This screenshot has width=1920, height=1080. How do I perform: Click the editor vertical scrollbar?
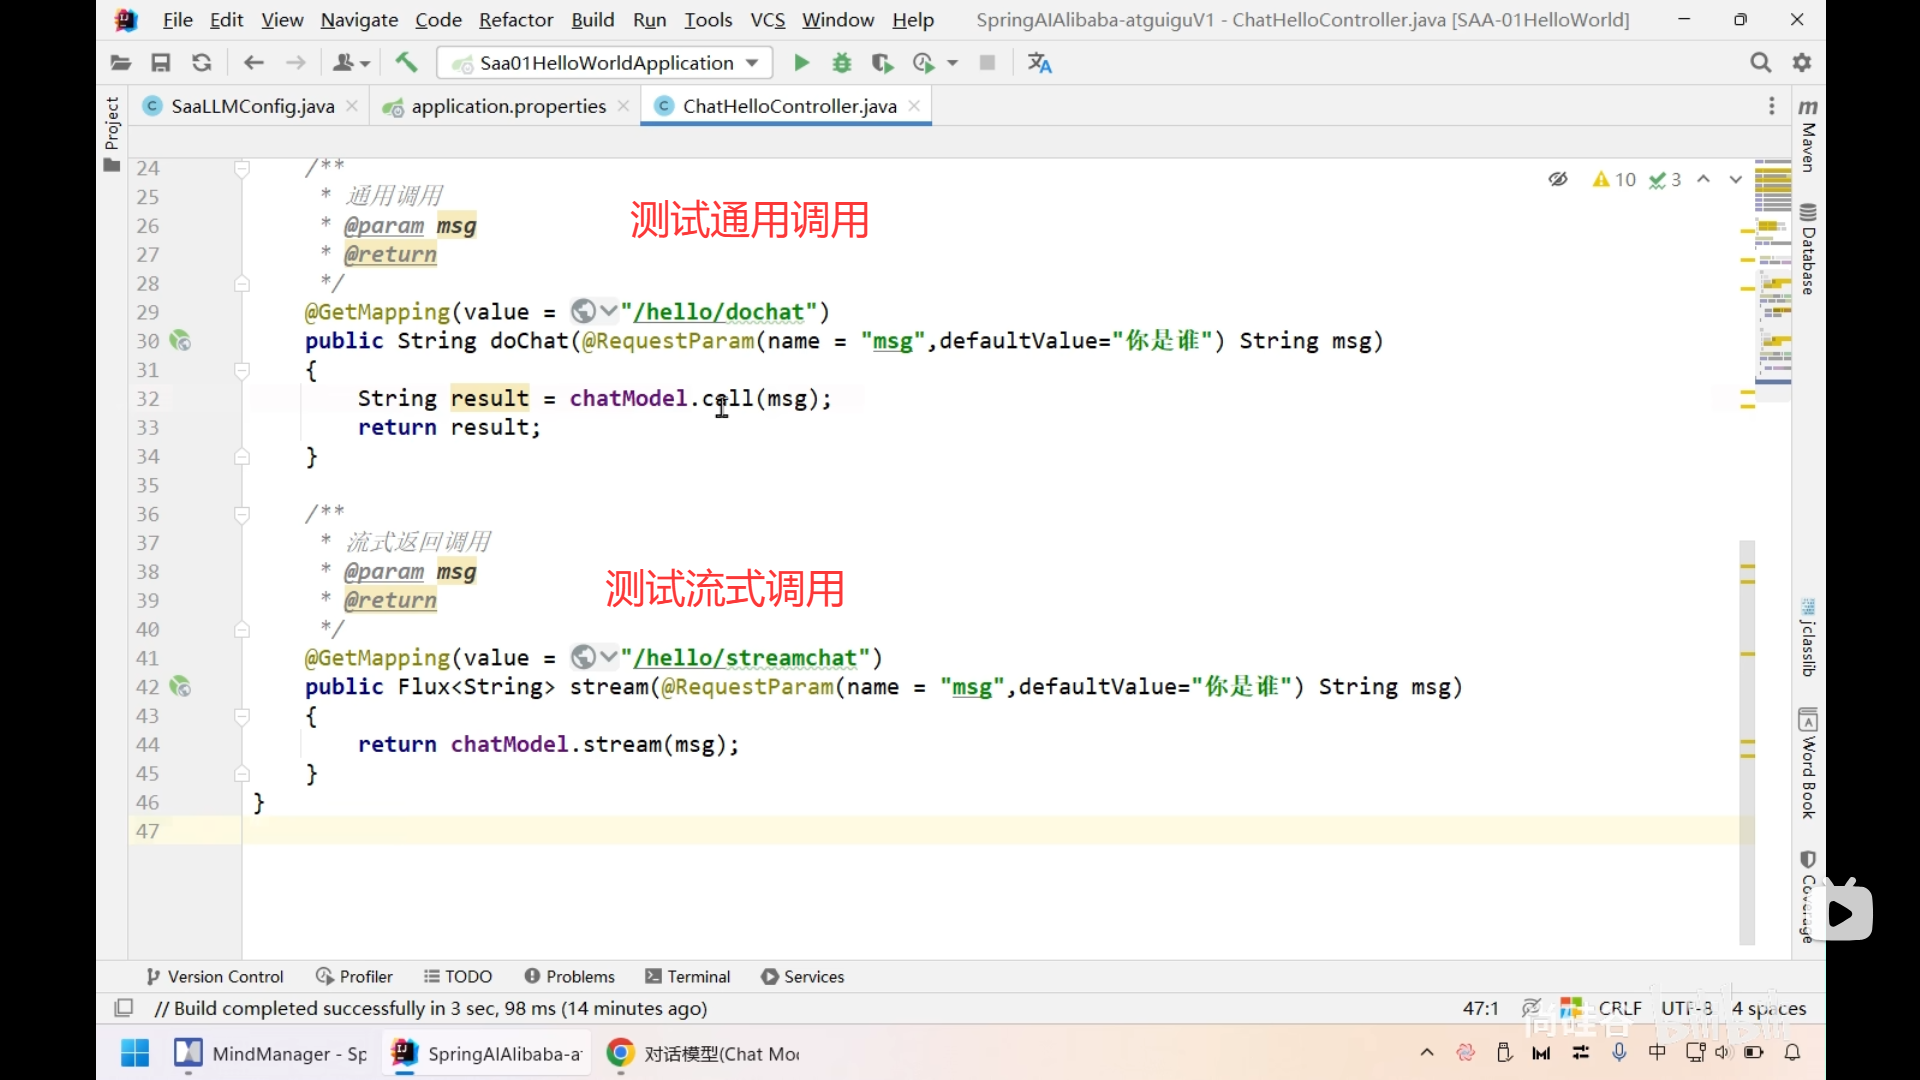[1746, 740]
